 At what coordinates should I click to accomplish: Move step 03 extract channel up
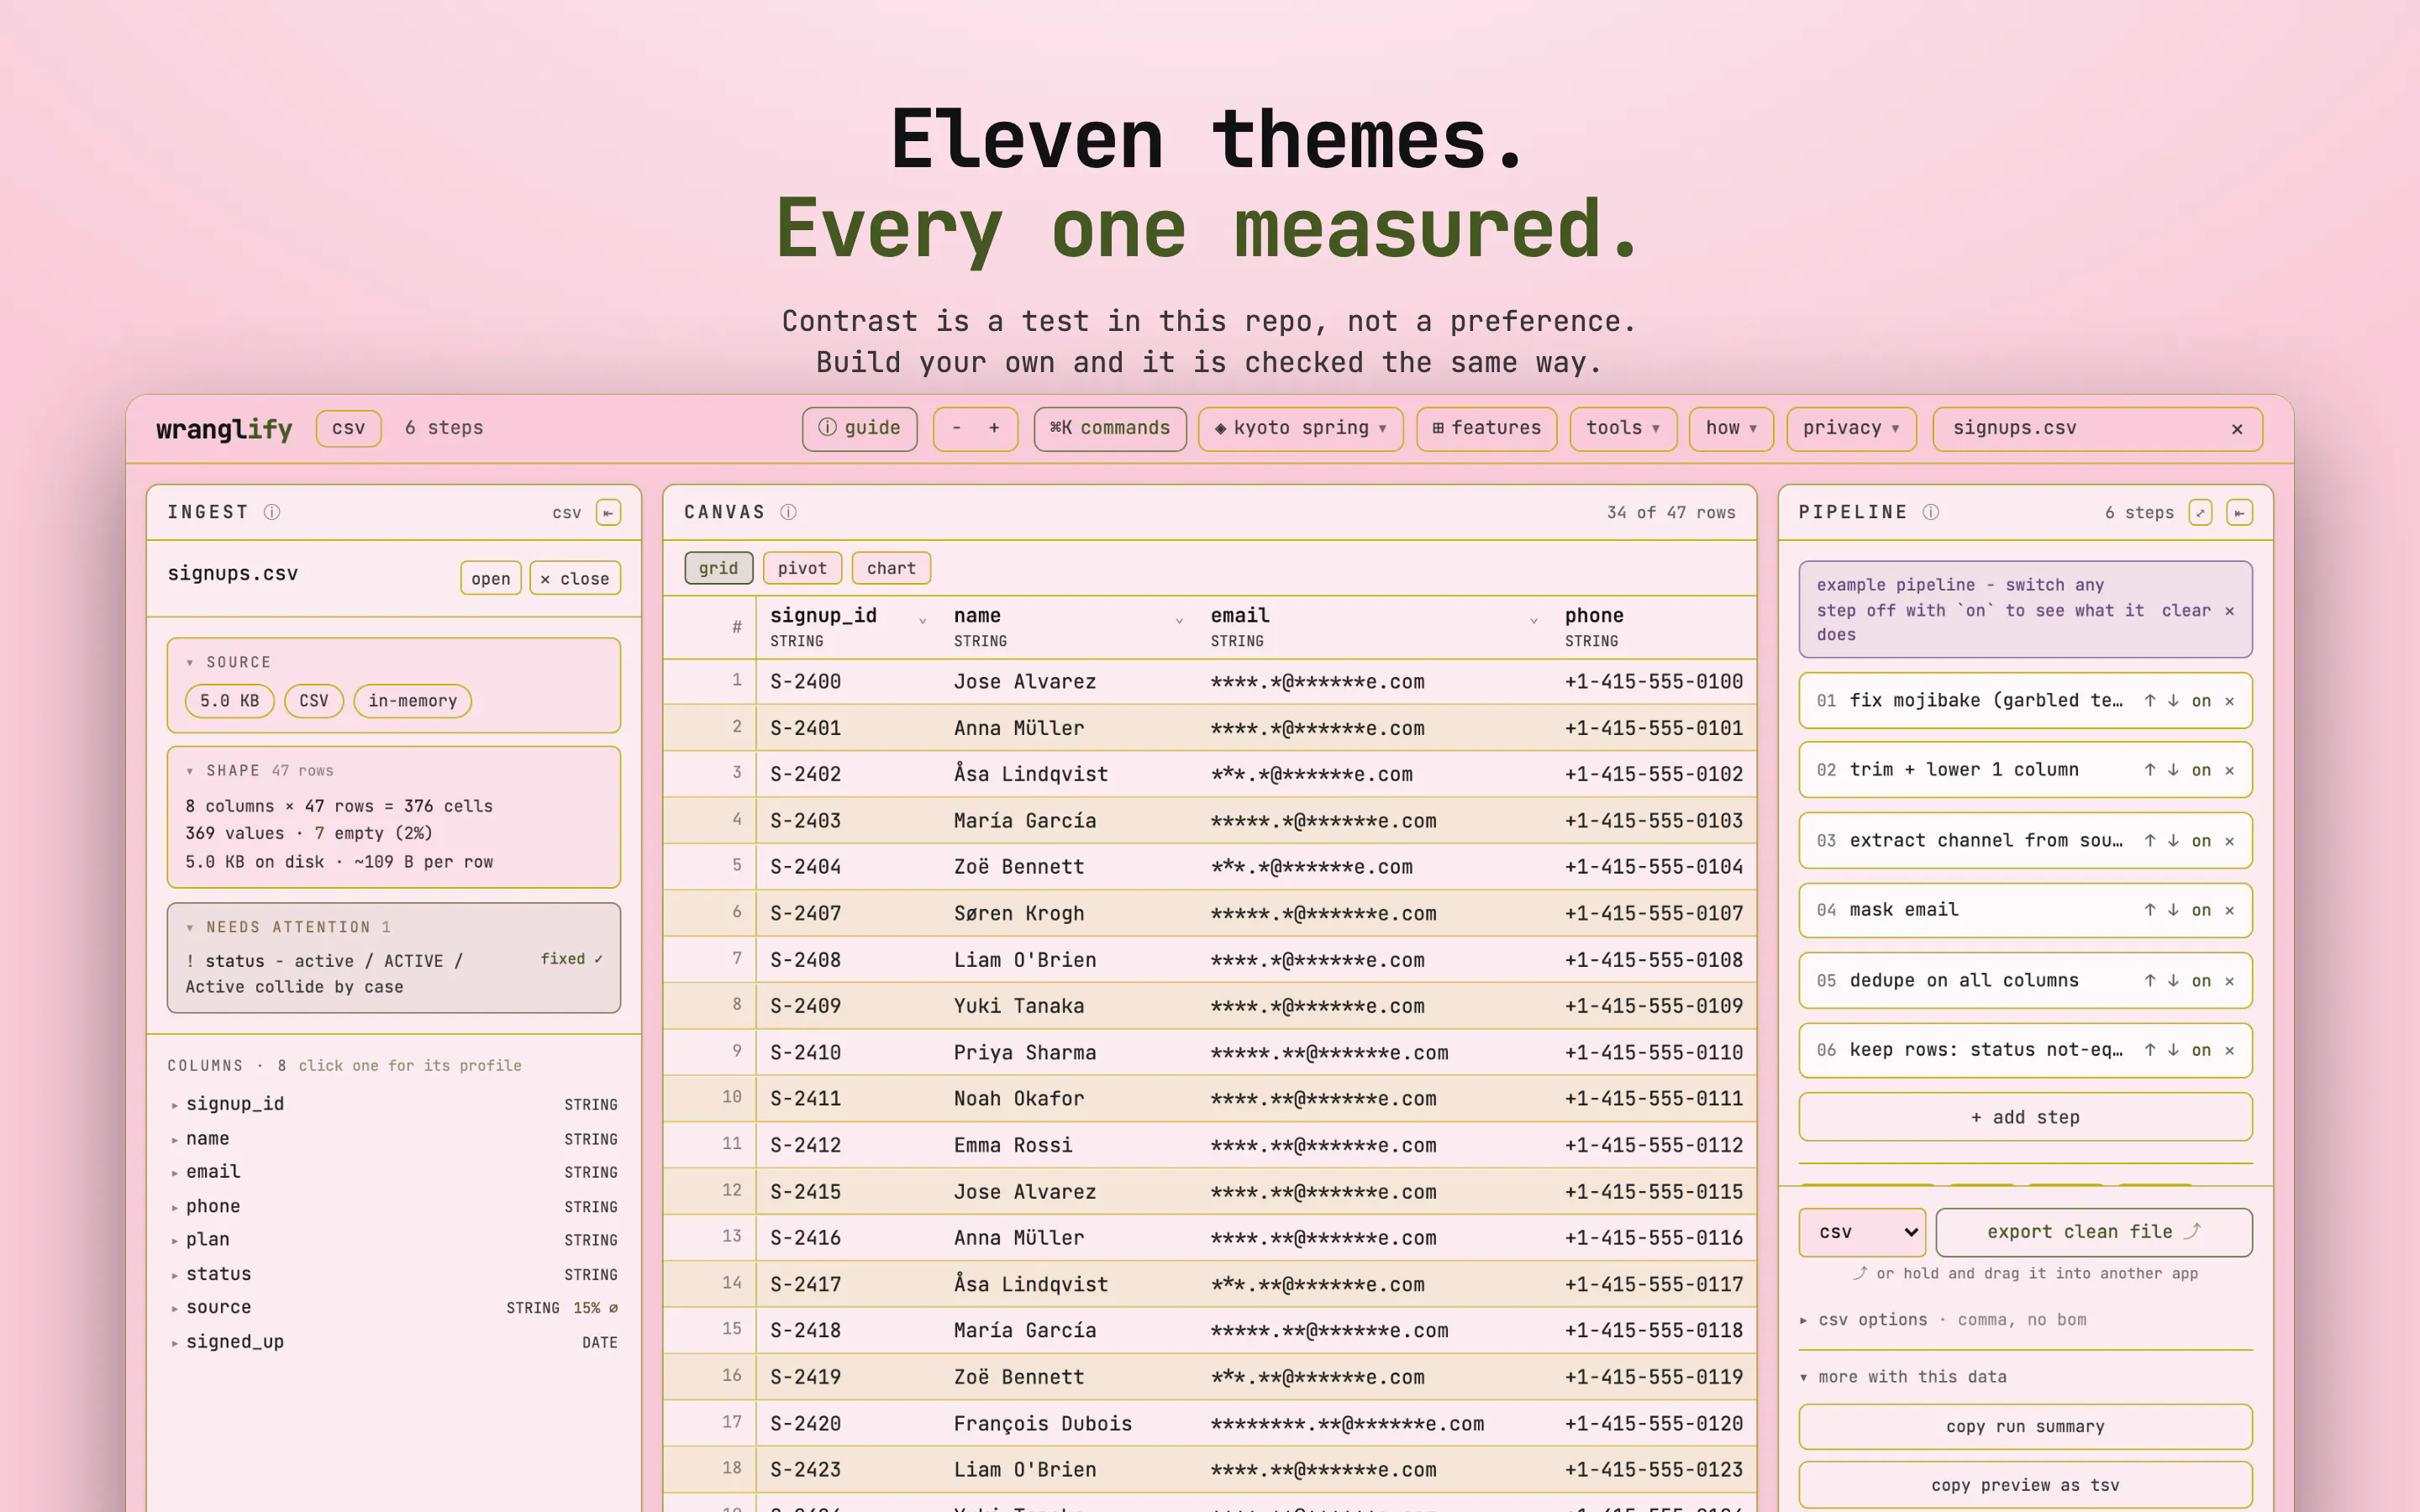pyautogui.click(x=2149, y=841)
